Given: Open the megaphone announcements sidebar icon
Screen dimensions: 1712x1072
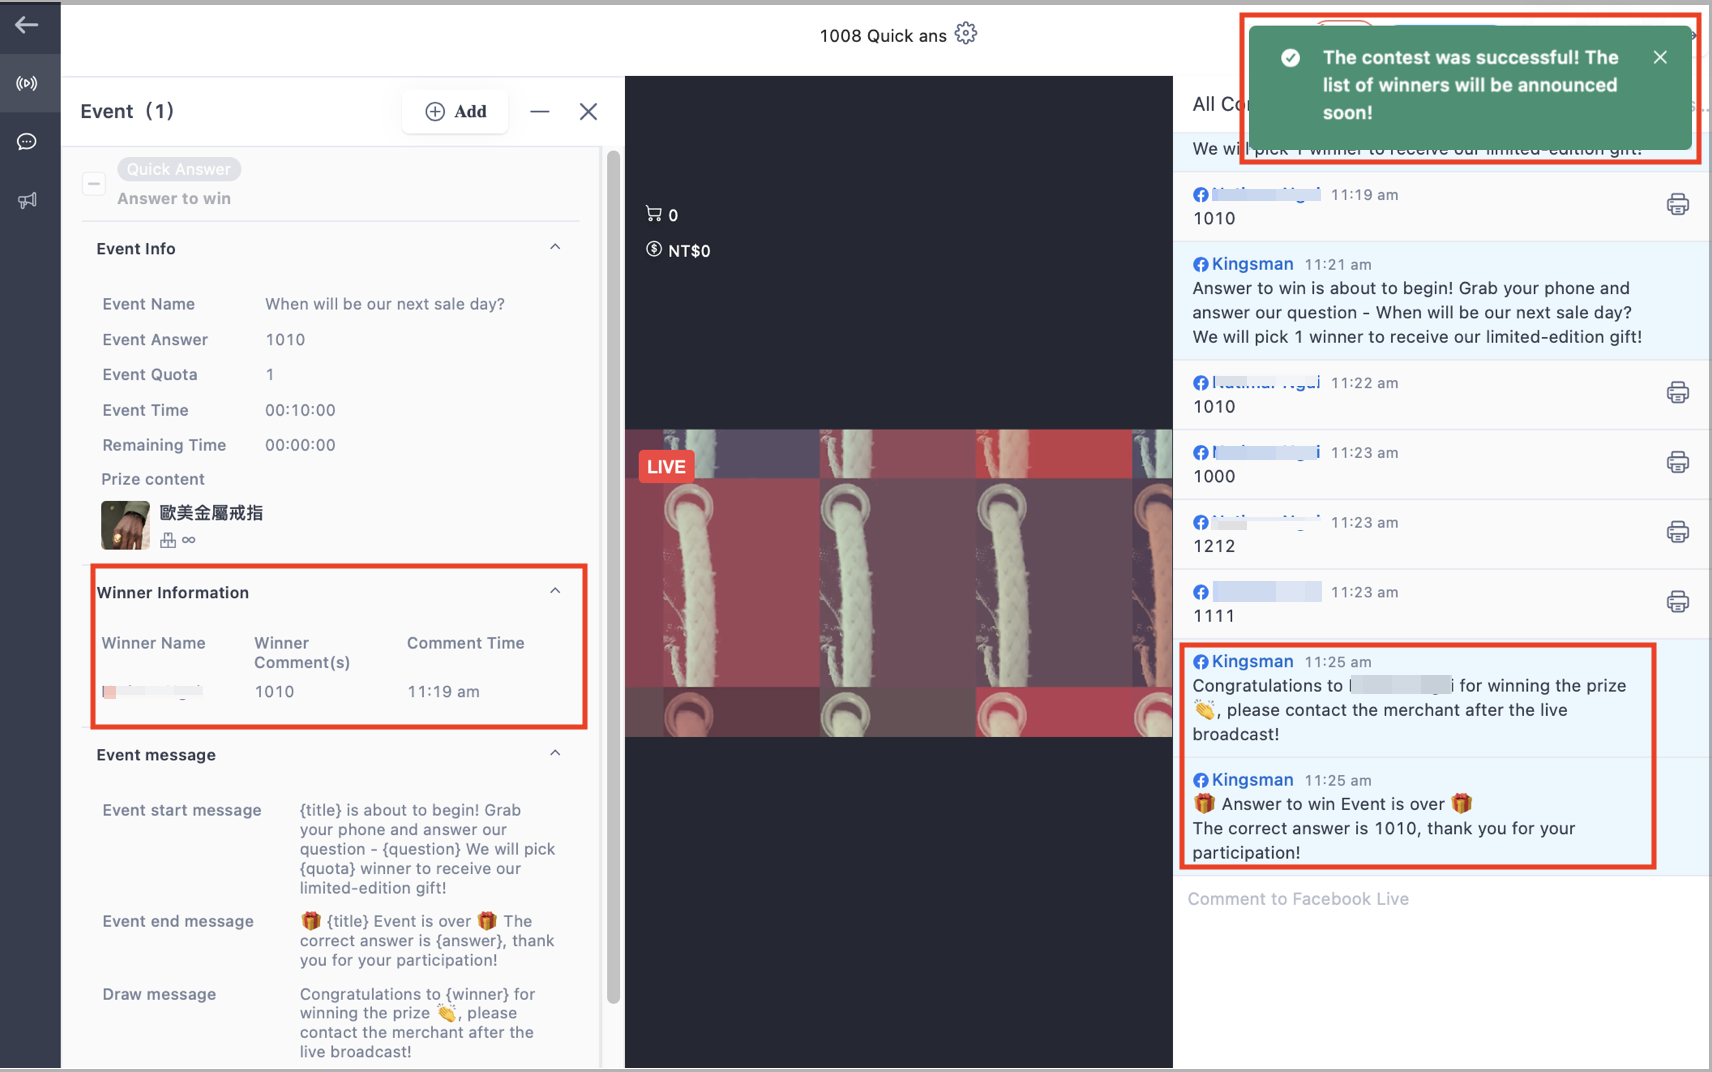Looking at the screenshot, I should [27, 200].
